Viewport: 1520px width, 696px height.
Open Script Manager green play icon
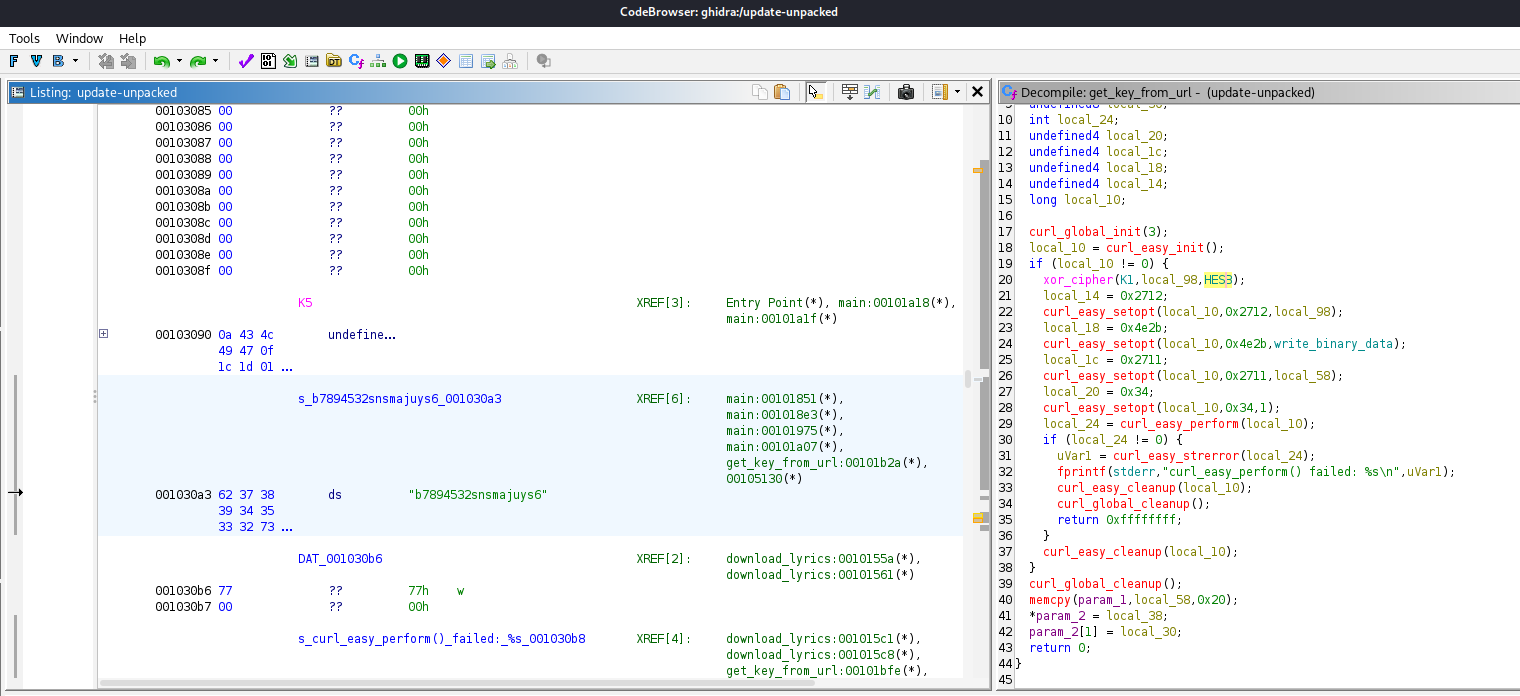400,61
